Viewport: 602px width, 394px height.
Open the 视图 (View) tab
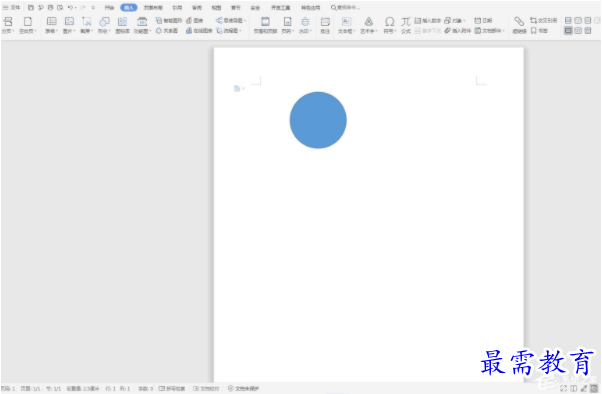pos(217,7)
